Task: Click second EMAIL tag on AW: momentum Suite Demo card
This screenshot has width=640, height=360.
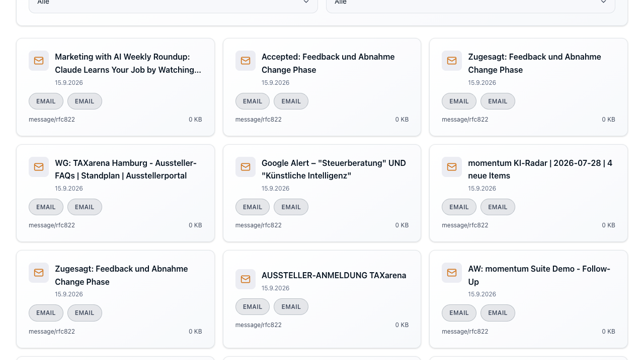Action: 498,313
